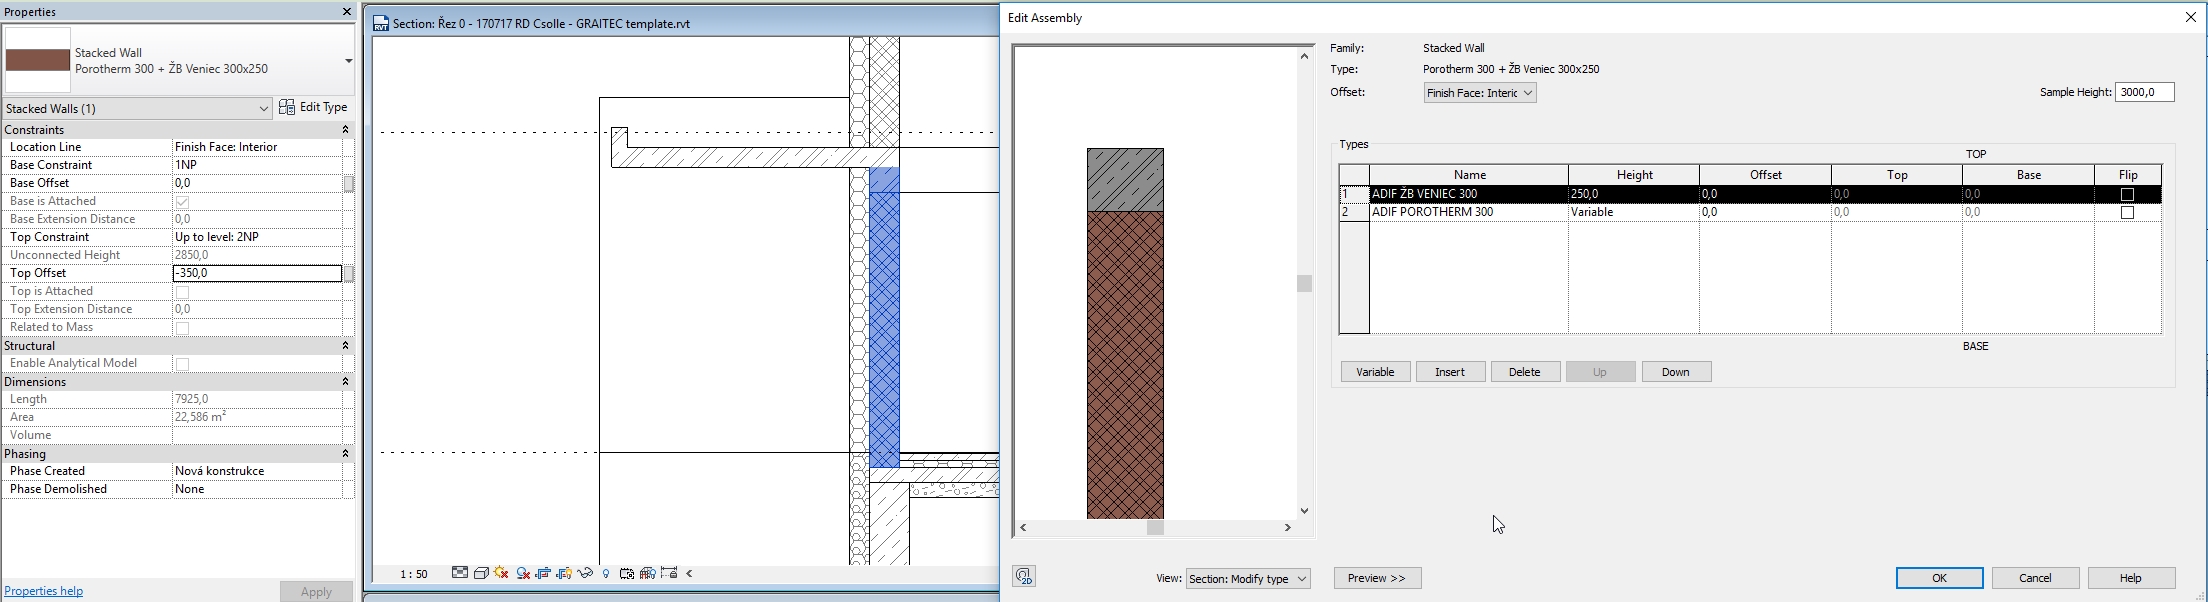Click the Variable button
This screenshot has width=2208, height=602.
(1375, 372)
